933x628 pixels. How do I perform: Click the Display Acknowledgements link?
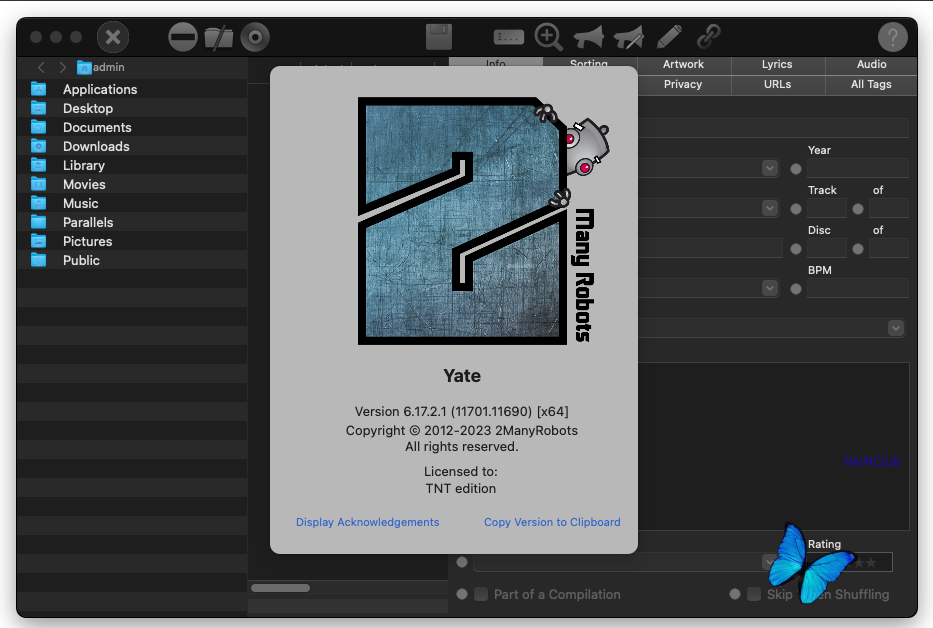coord(368,522)
